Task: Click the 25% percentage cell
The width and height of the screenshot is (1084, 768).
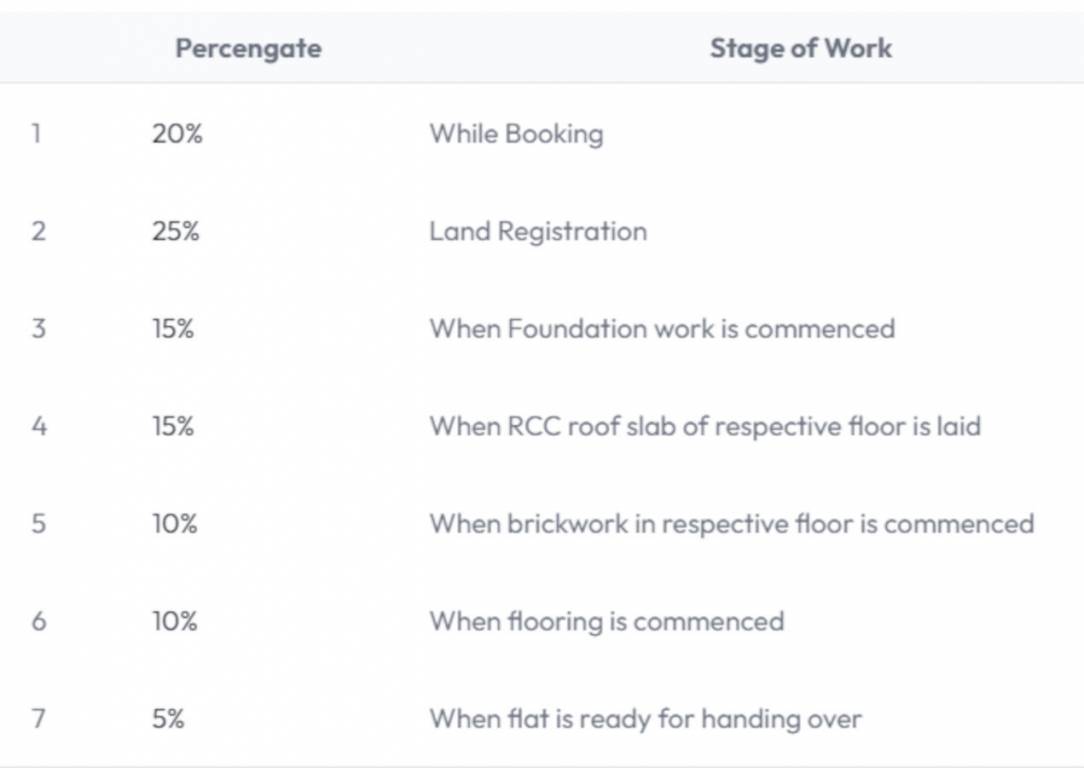Action: pos(176,231)
